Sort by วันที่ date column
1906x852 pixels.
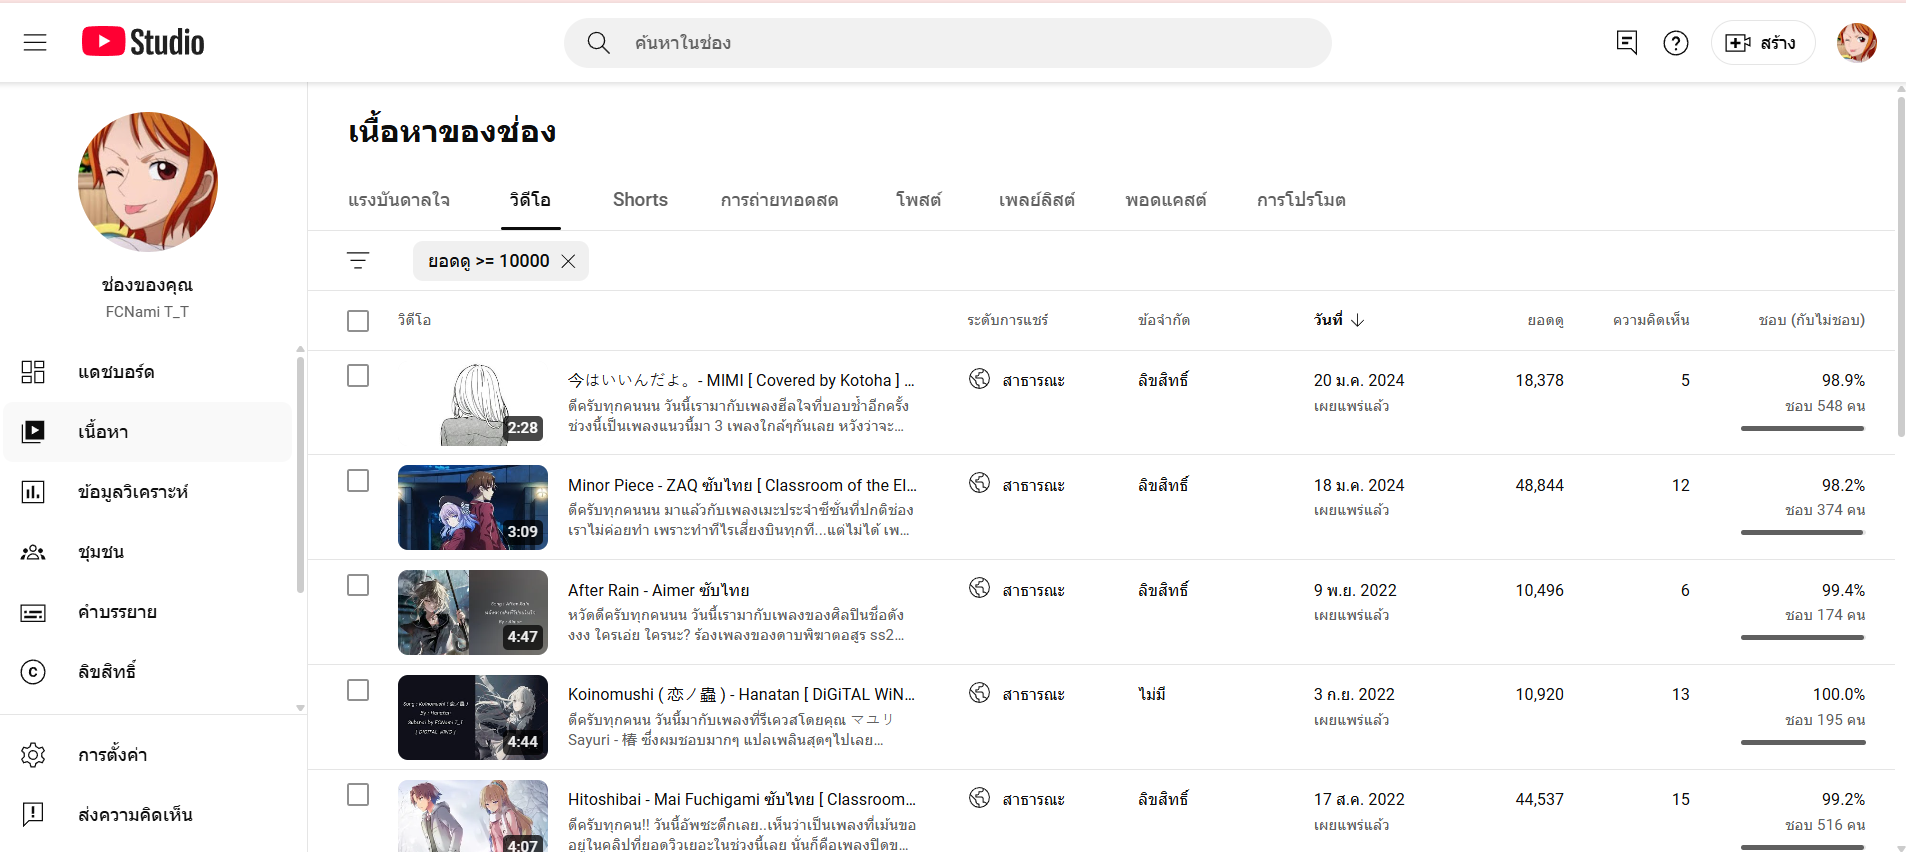(x=1339, y=320)
